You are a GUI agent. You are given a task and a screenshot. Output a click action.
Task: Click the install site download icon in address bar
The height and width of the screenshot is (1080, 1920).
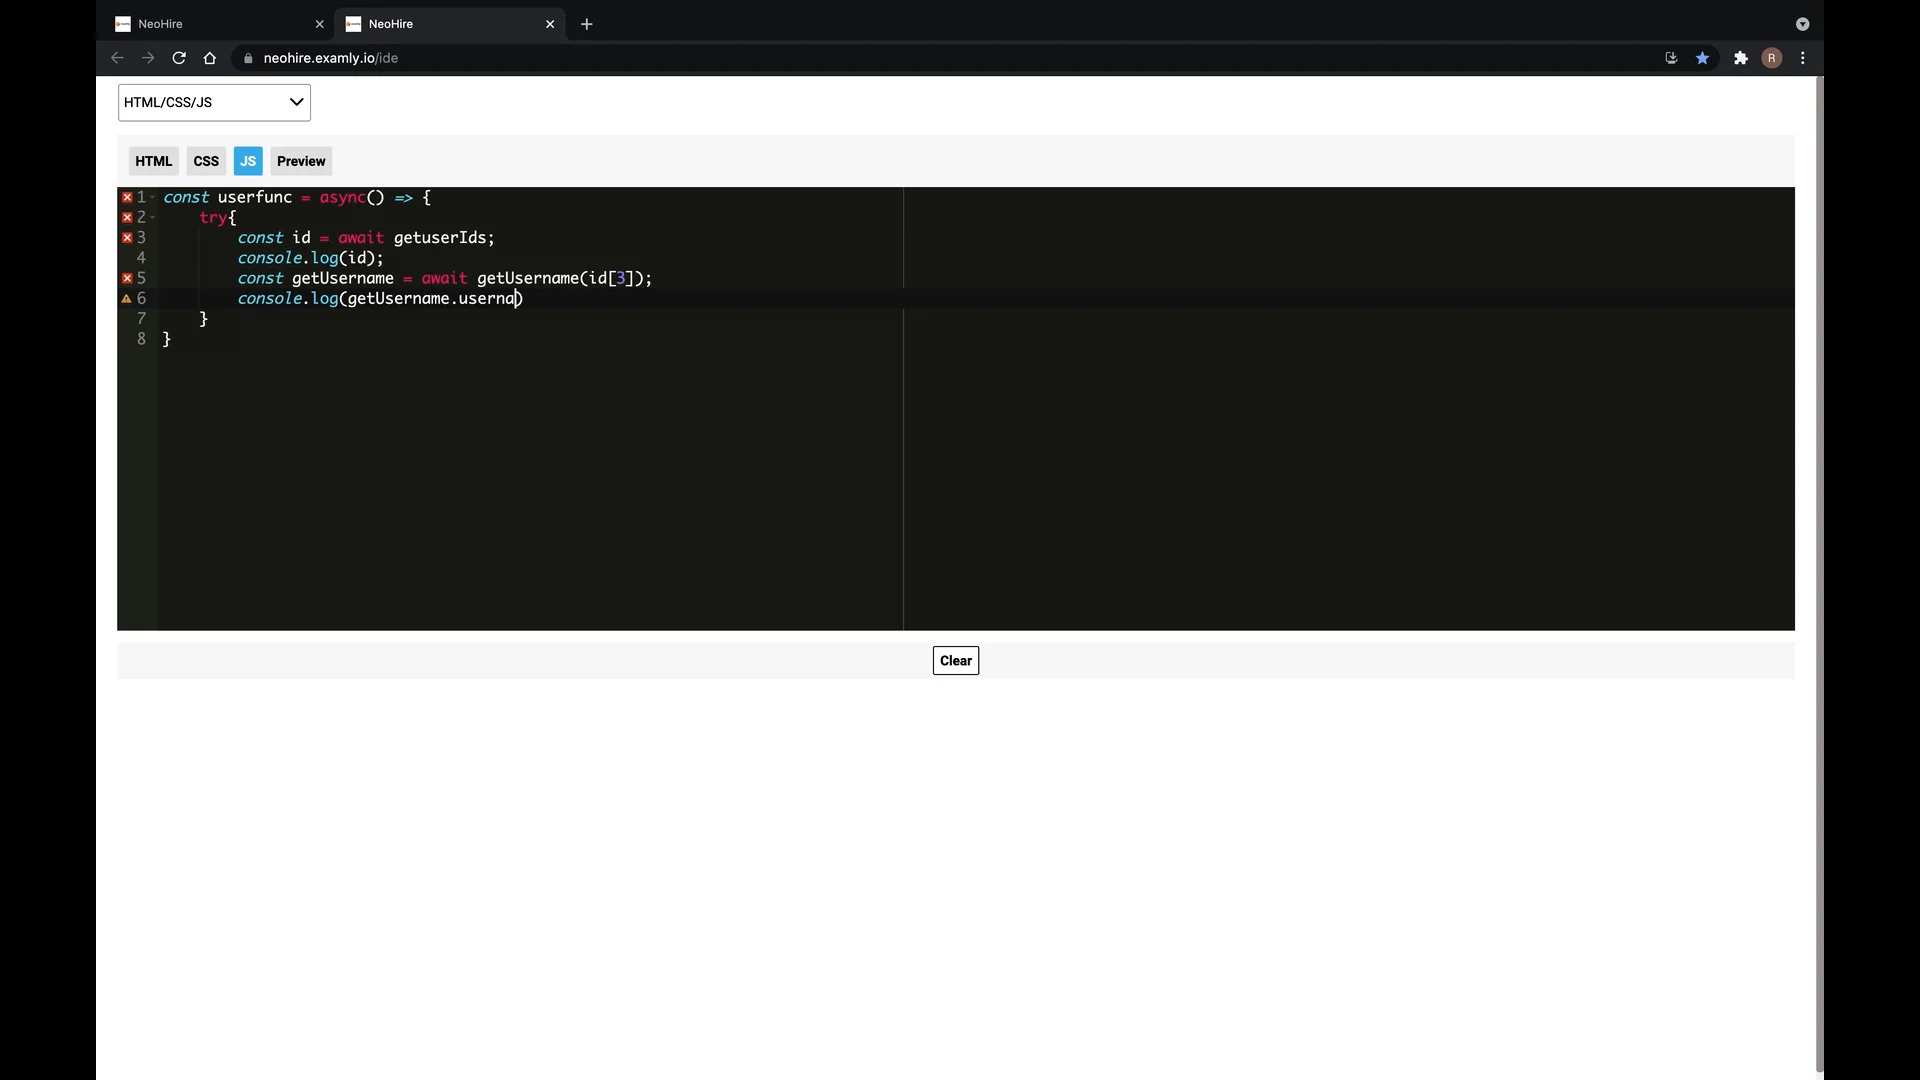click(x=1671, y=58)
